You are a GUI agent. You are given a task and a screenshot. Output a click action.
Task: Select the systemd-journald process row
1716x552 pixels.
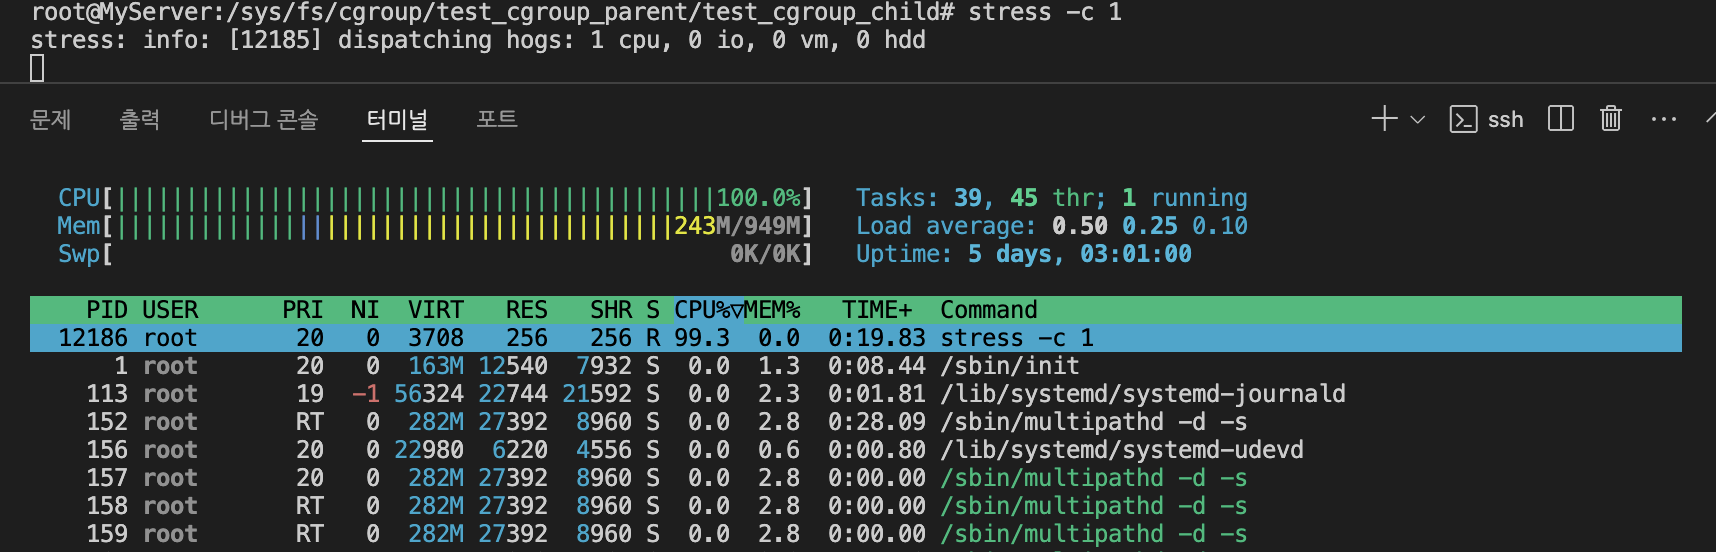coord(856,394)
